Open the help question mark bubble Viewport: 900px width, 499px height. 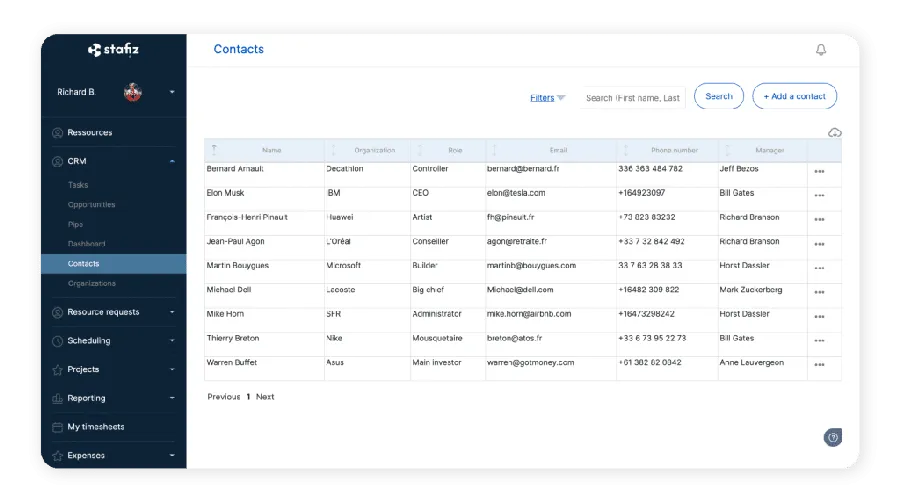(832, 438)
